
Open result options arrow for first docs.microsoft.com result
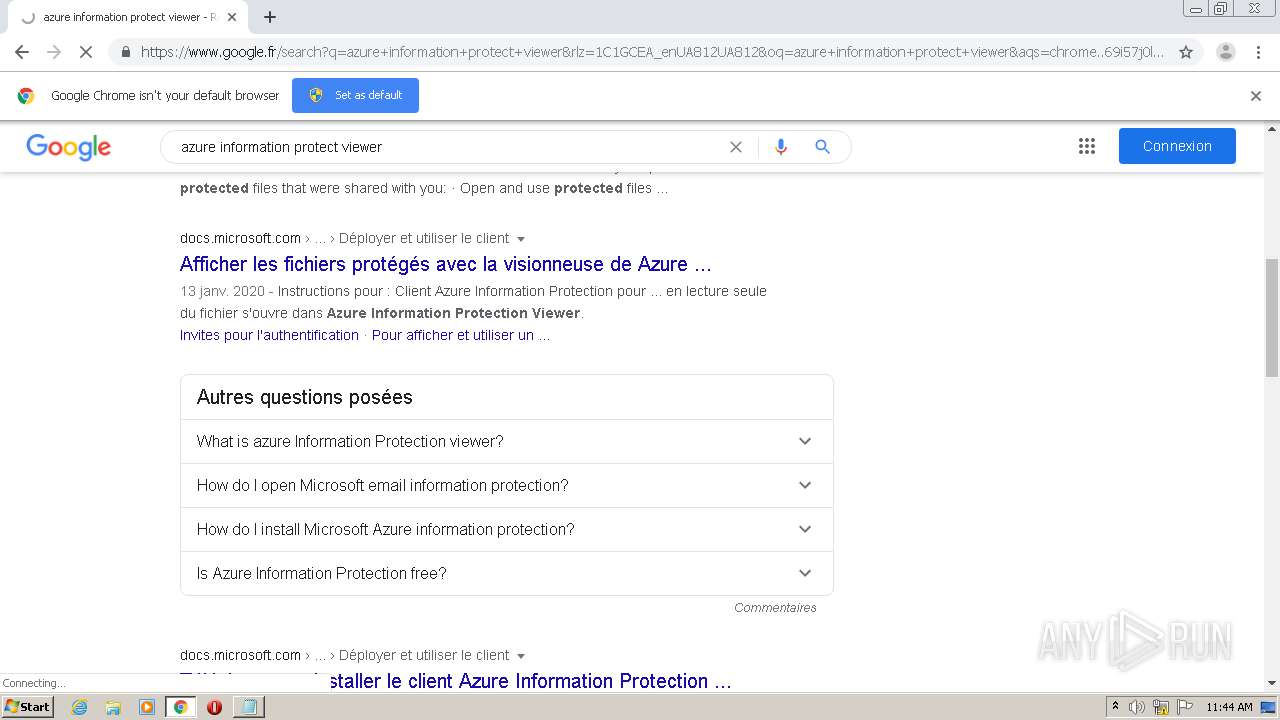521,239
